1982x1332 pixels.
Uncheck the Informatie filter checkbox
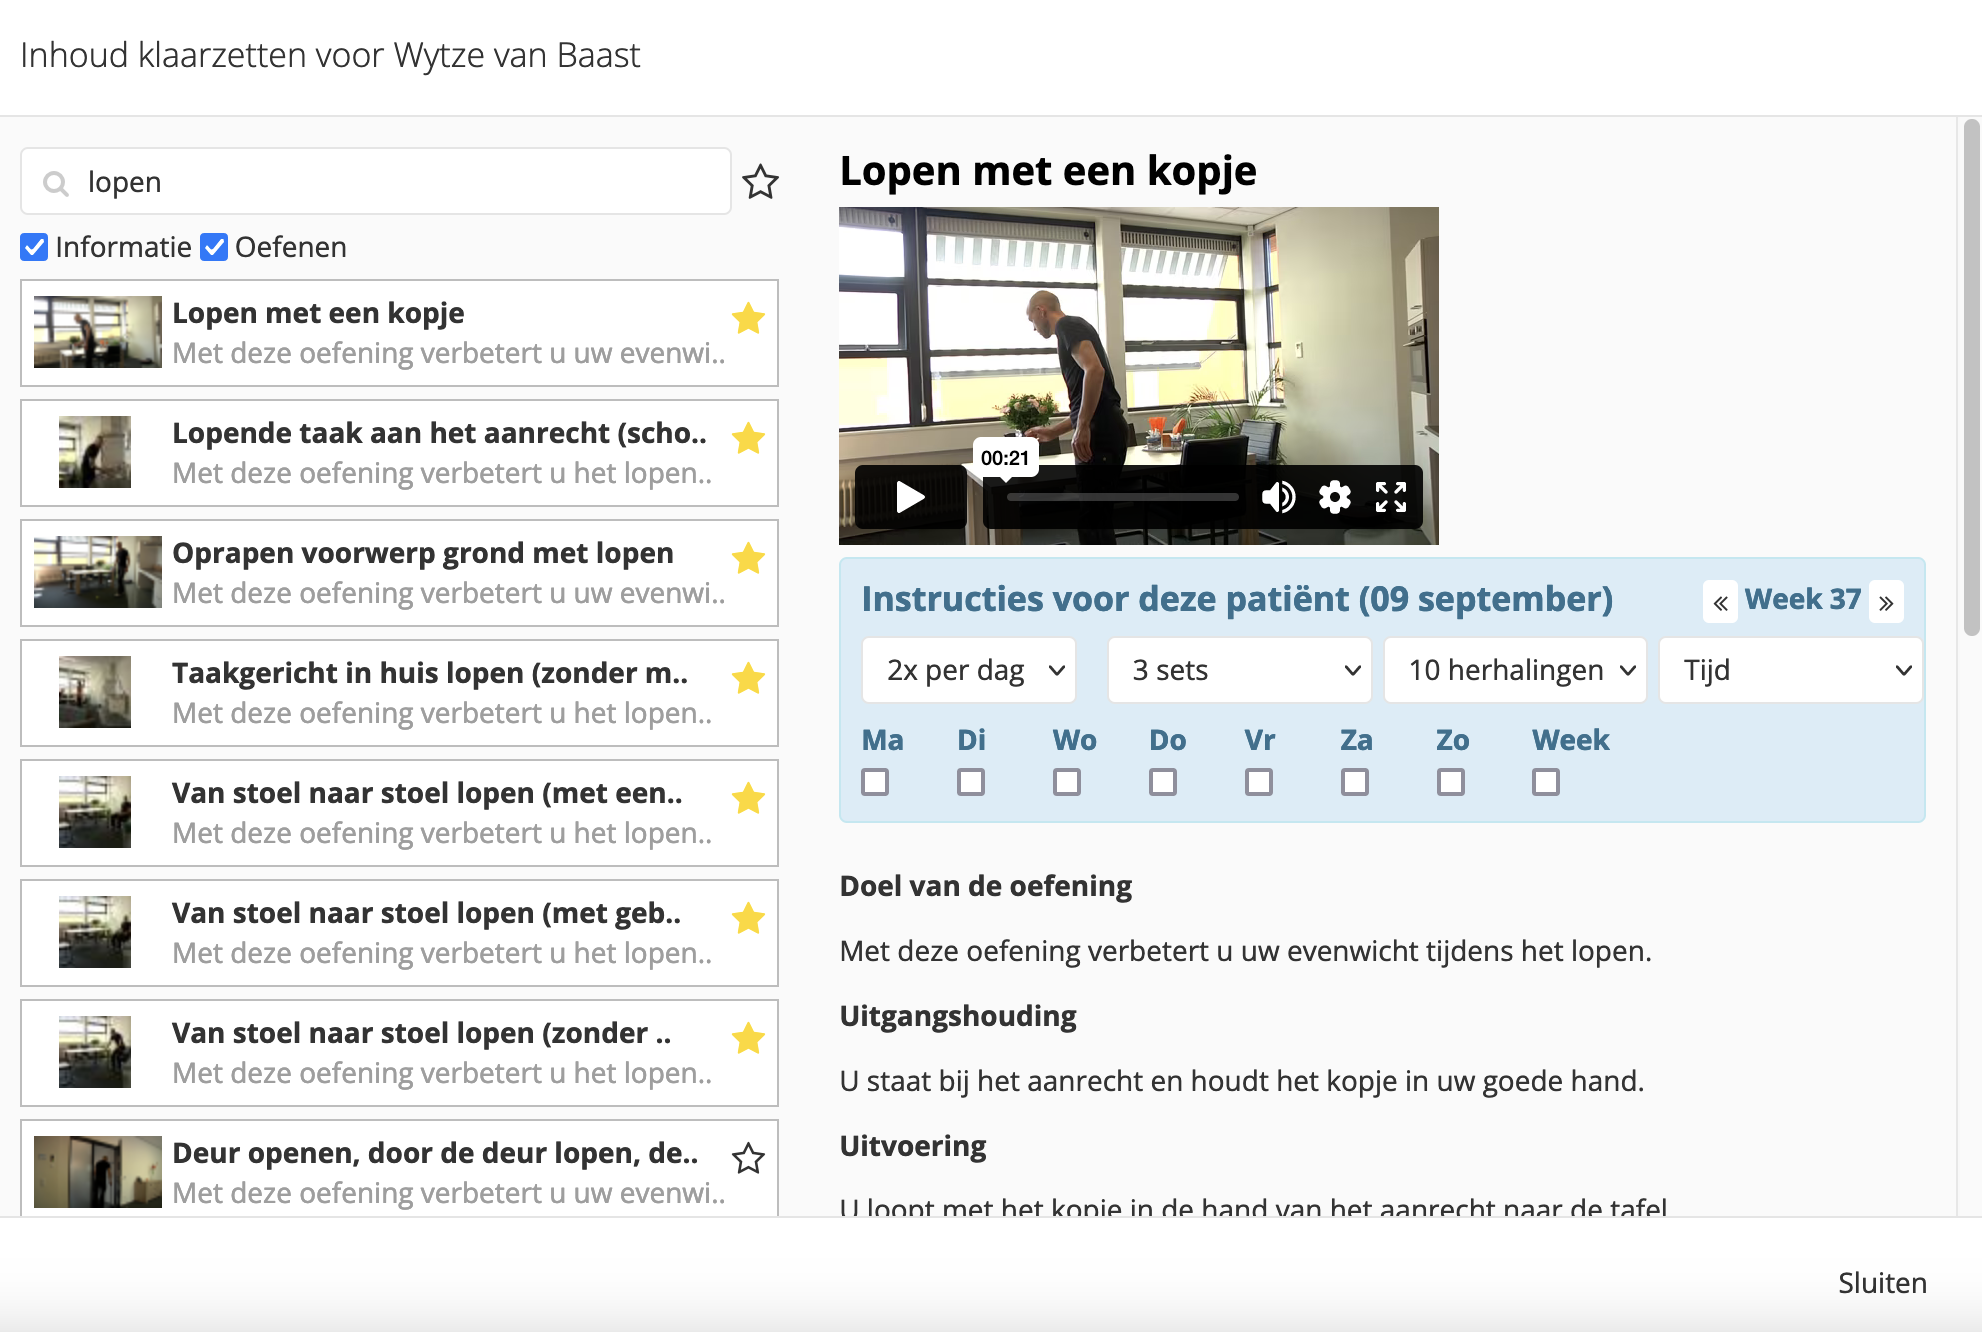34,247
